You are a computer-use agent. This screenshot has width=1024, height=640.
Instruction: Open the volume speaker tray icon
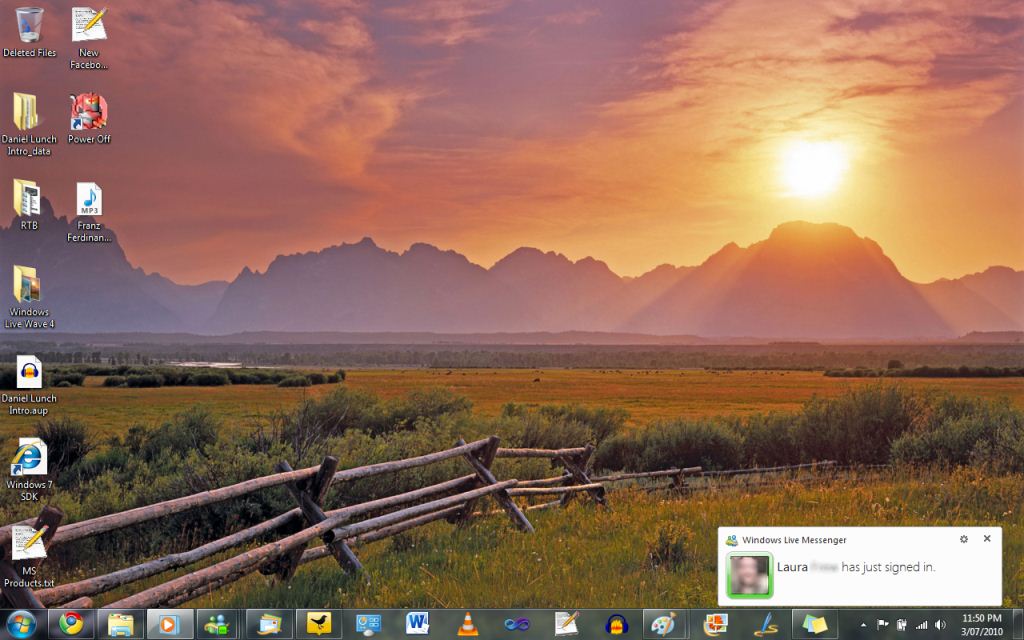[x=940, y=625]
